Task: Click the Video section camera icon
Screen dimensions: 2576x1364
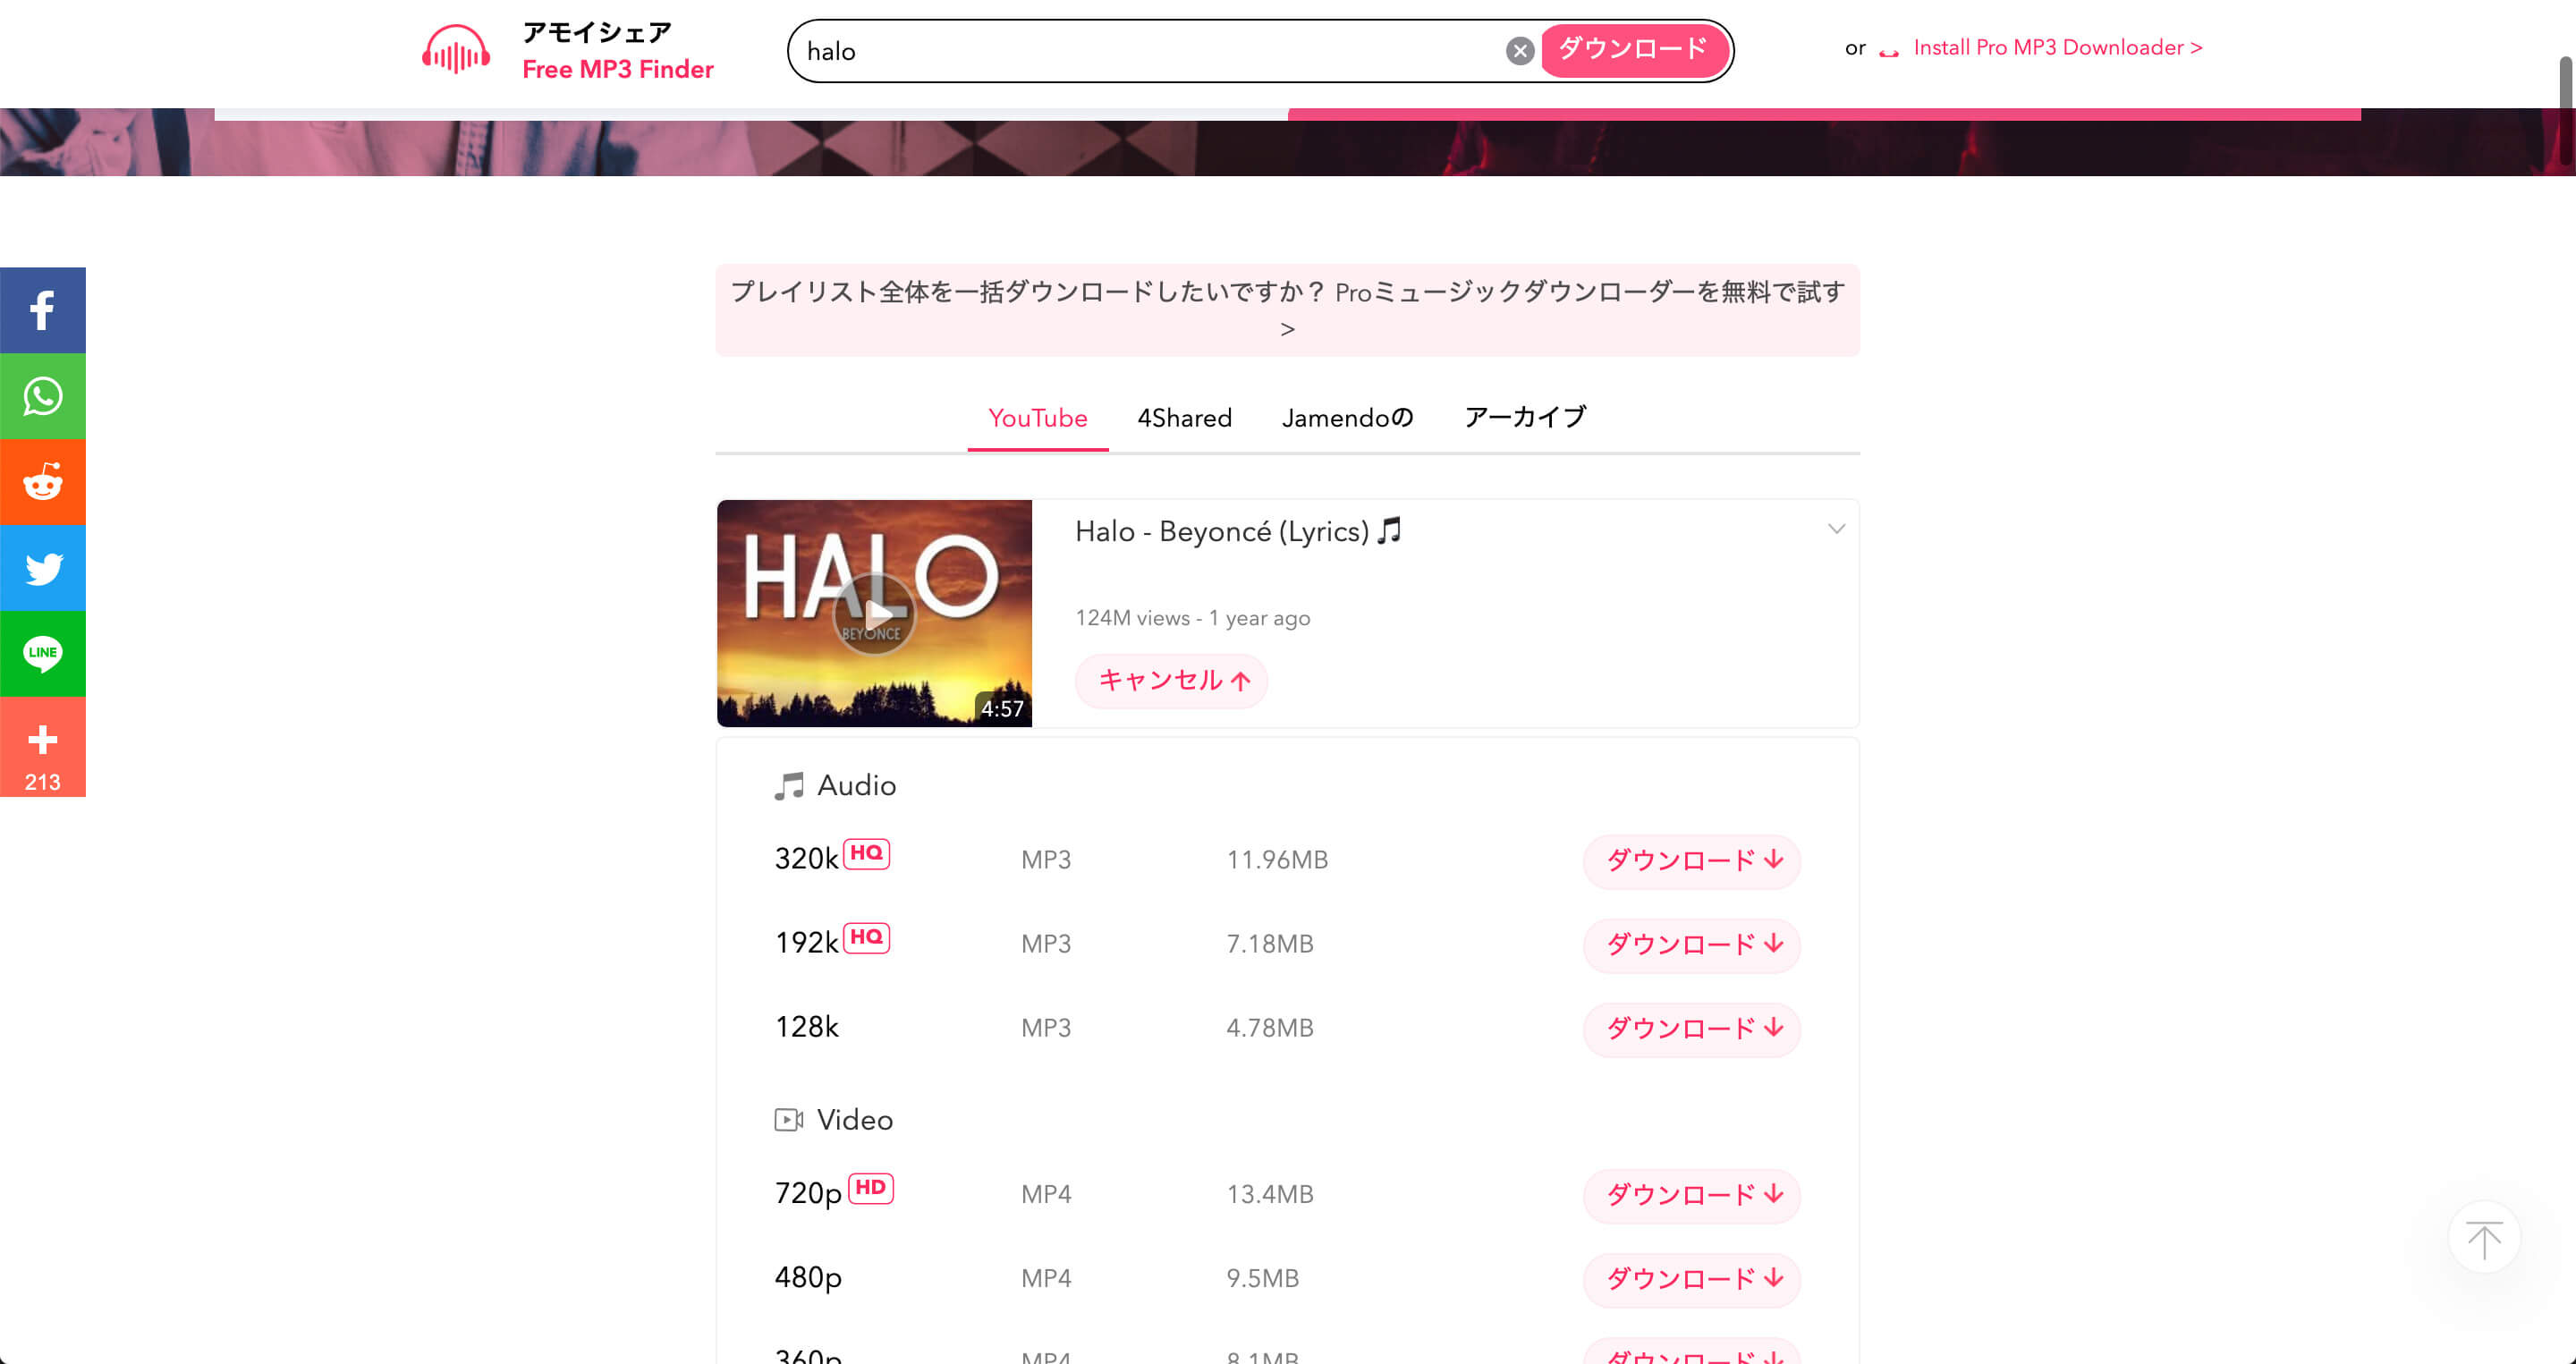Action: pos(789,1120)
